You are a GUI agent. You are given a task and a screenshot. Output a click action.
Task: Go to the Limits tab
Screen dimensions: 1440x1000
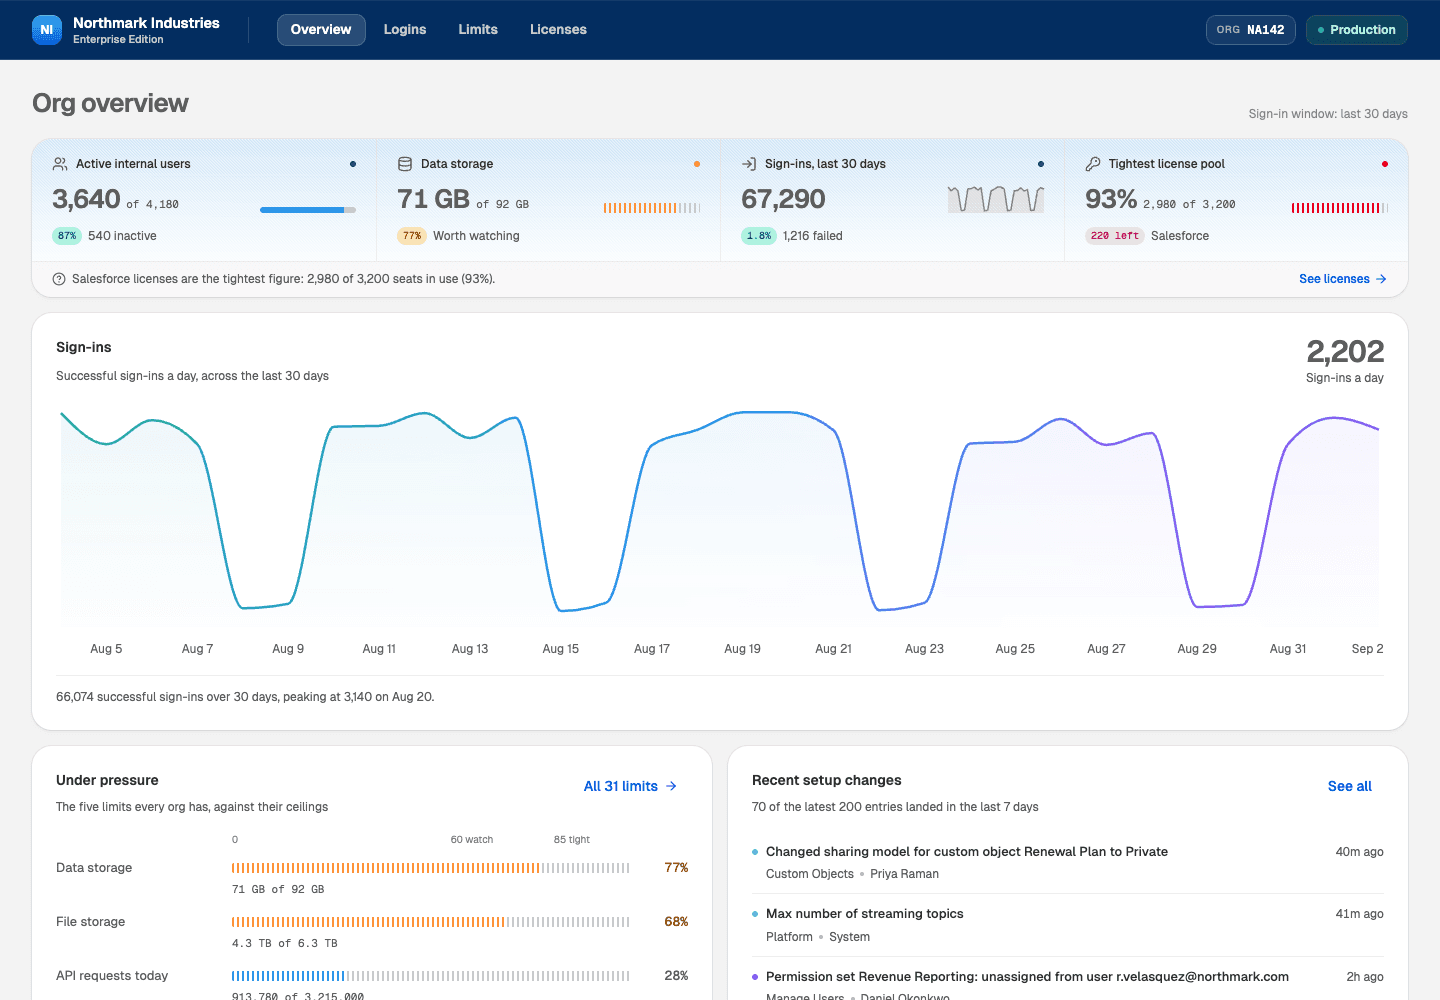[478, 30]
